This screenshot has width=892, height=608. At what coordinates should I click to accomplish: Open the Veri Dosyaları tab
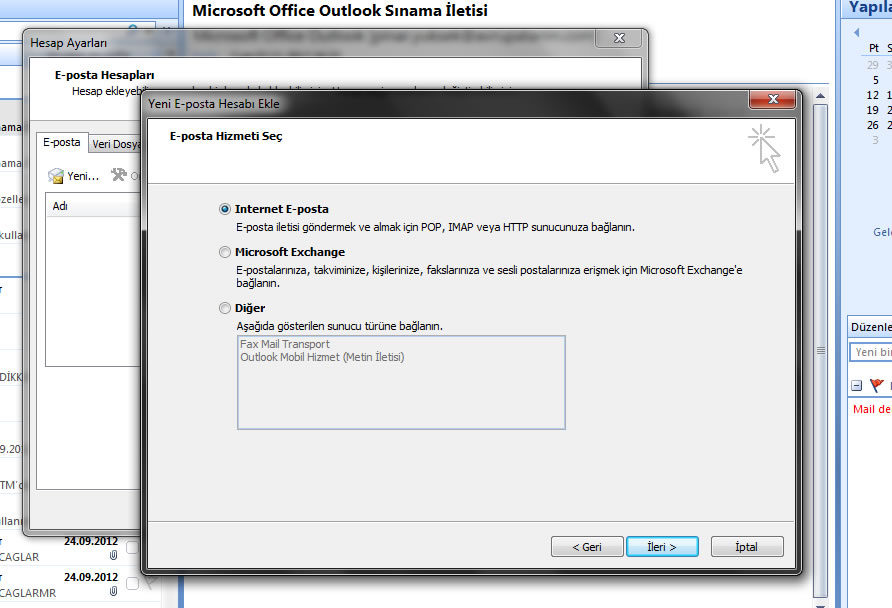(115, 144)
